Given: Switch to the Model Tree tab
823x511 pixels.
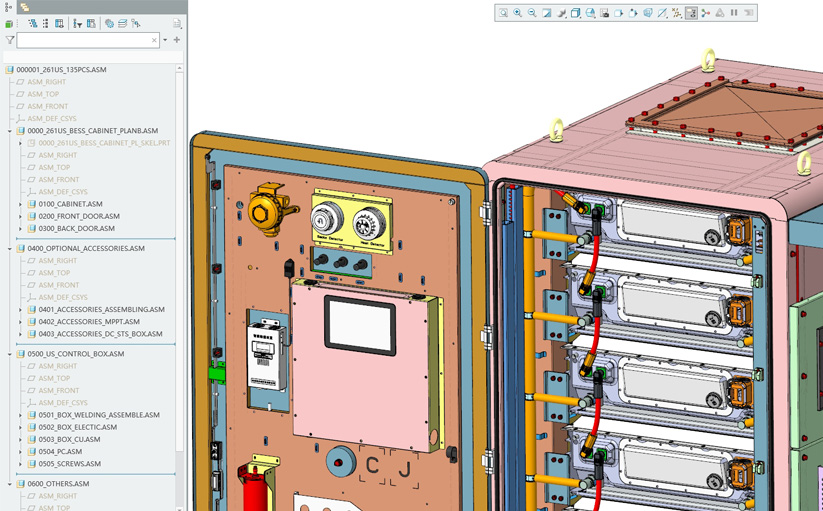Looking at the screenshot, I should pyautogui.click(x=9, y=7).
